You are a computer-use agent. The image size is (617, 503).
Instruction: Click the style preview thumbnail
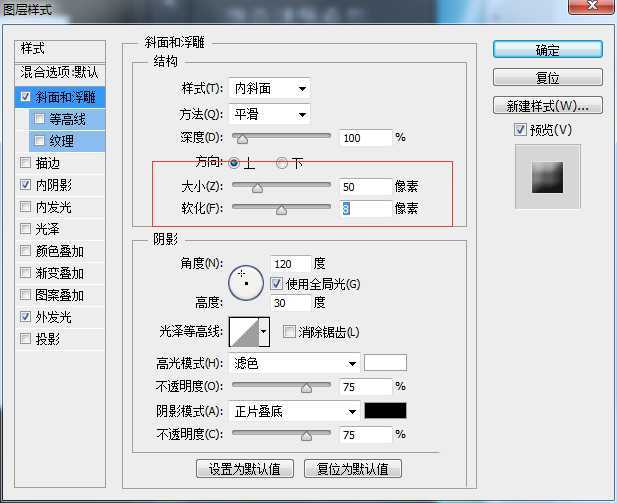coord(547,177)
